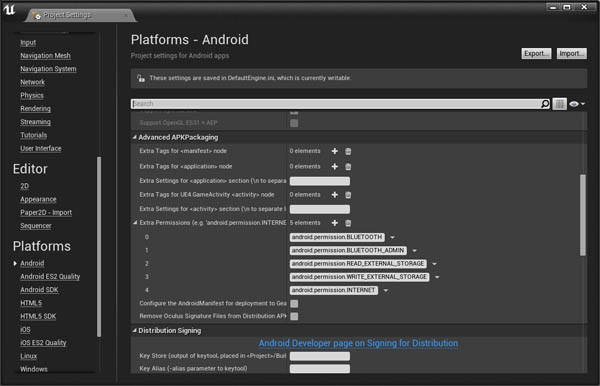Open Input settings
The image size is (600, 386).
point(28,42)
